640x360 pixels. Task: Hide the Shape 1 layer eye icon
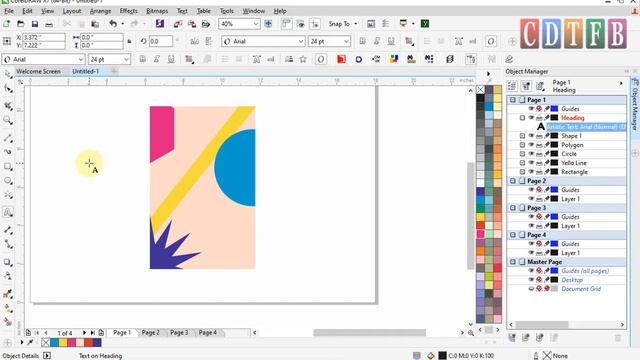pos(531,136)
